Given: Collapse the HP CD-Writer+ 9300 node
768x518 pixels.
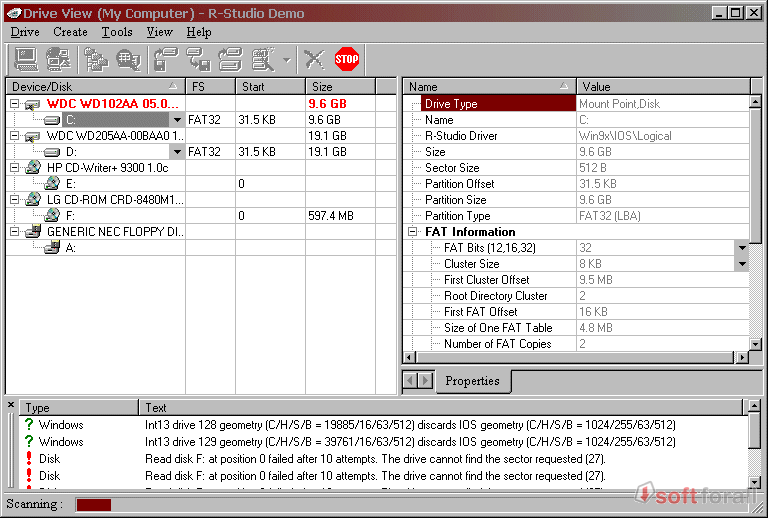Looking at the screenshot, I should click(x=15, y=167).
